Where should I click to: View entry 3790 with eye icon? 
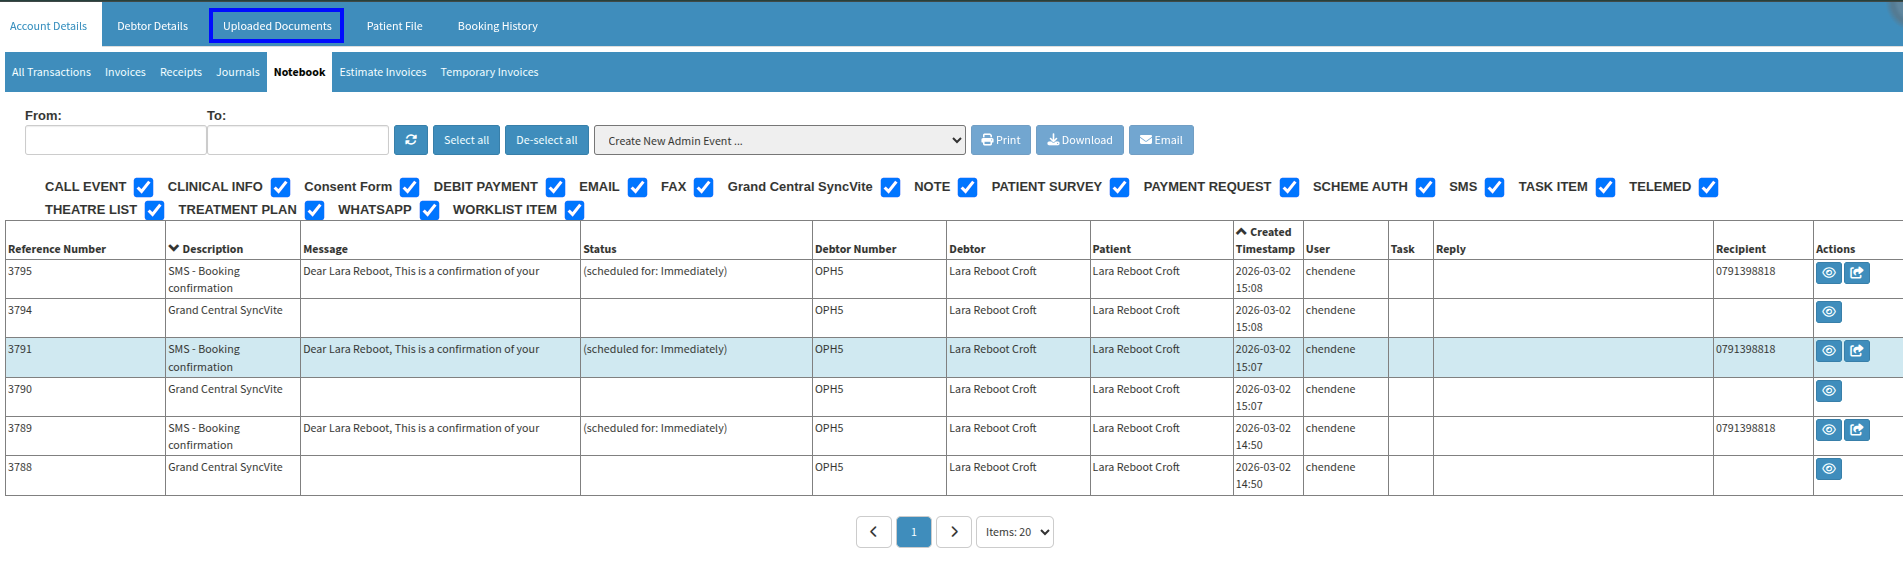1829,391
